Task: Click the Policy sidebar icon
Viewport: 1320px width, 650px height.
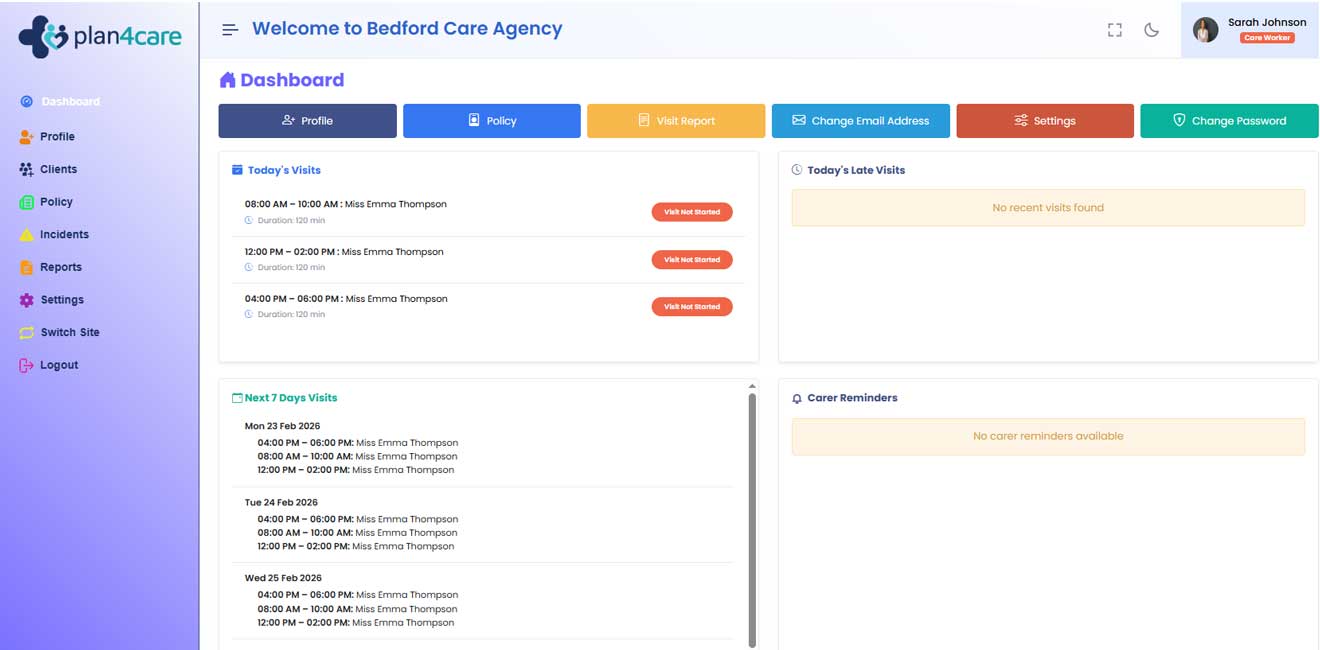Action: point(27,202)
